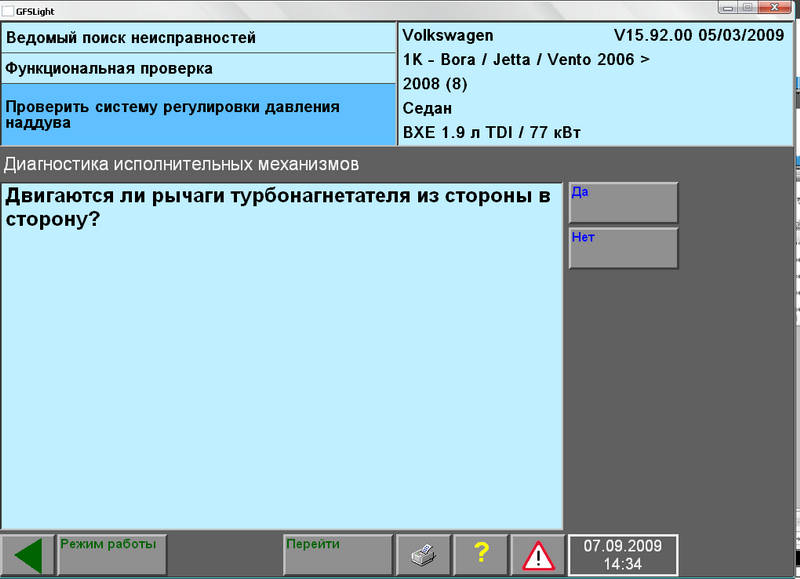Go back with the green arrow button
Viewport: 800px width, 579px height.
click(28, 555)
